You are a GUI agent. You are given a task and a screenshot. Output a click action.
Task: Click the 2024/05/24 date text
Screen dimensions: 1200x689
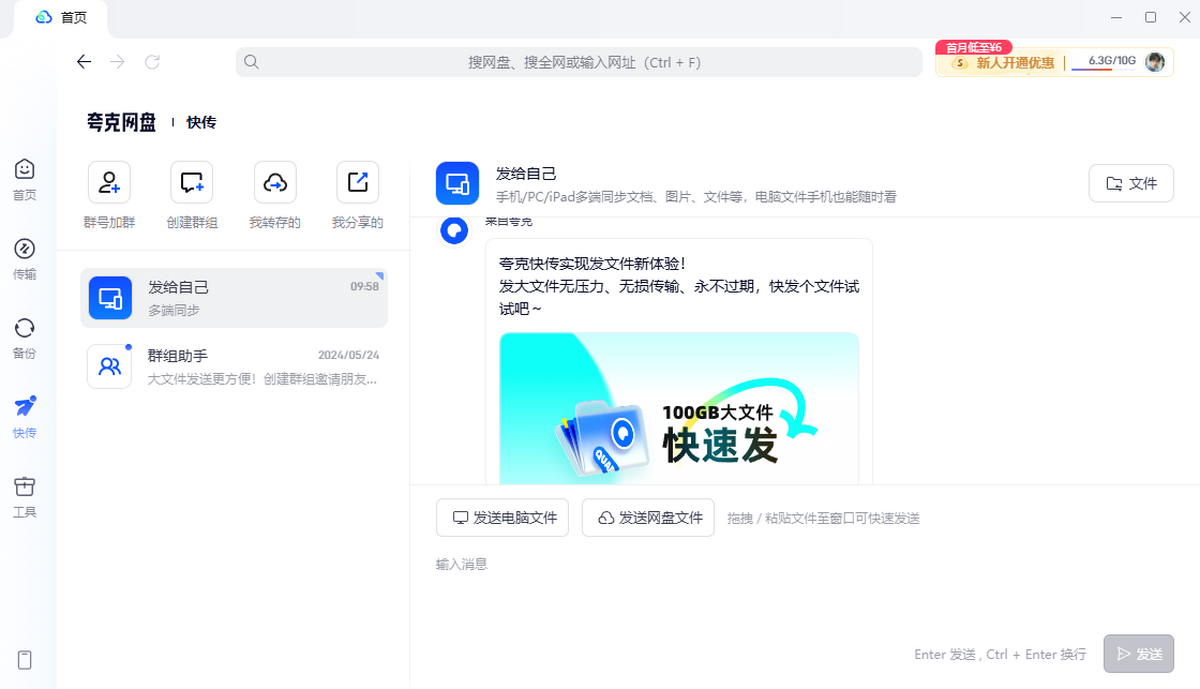[348, 355]
